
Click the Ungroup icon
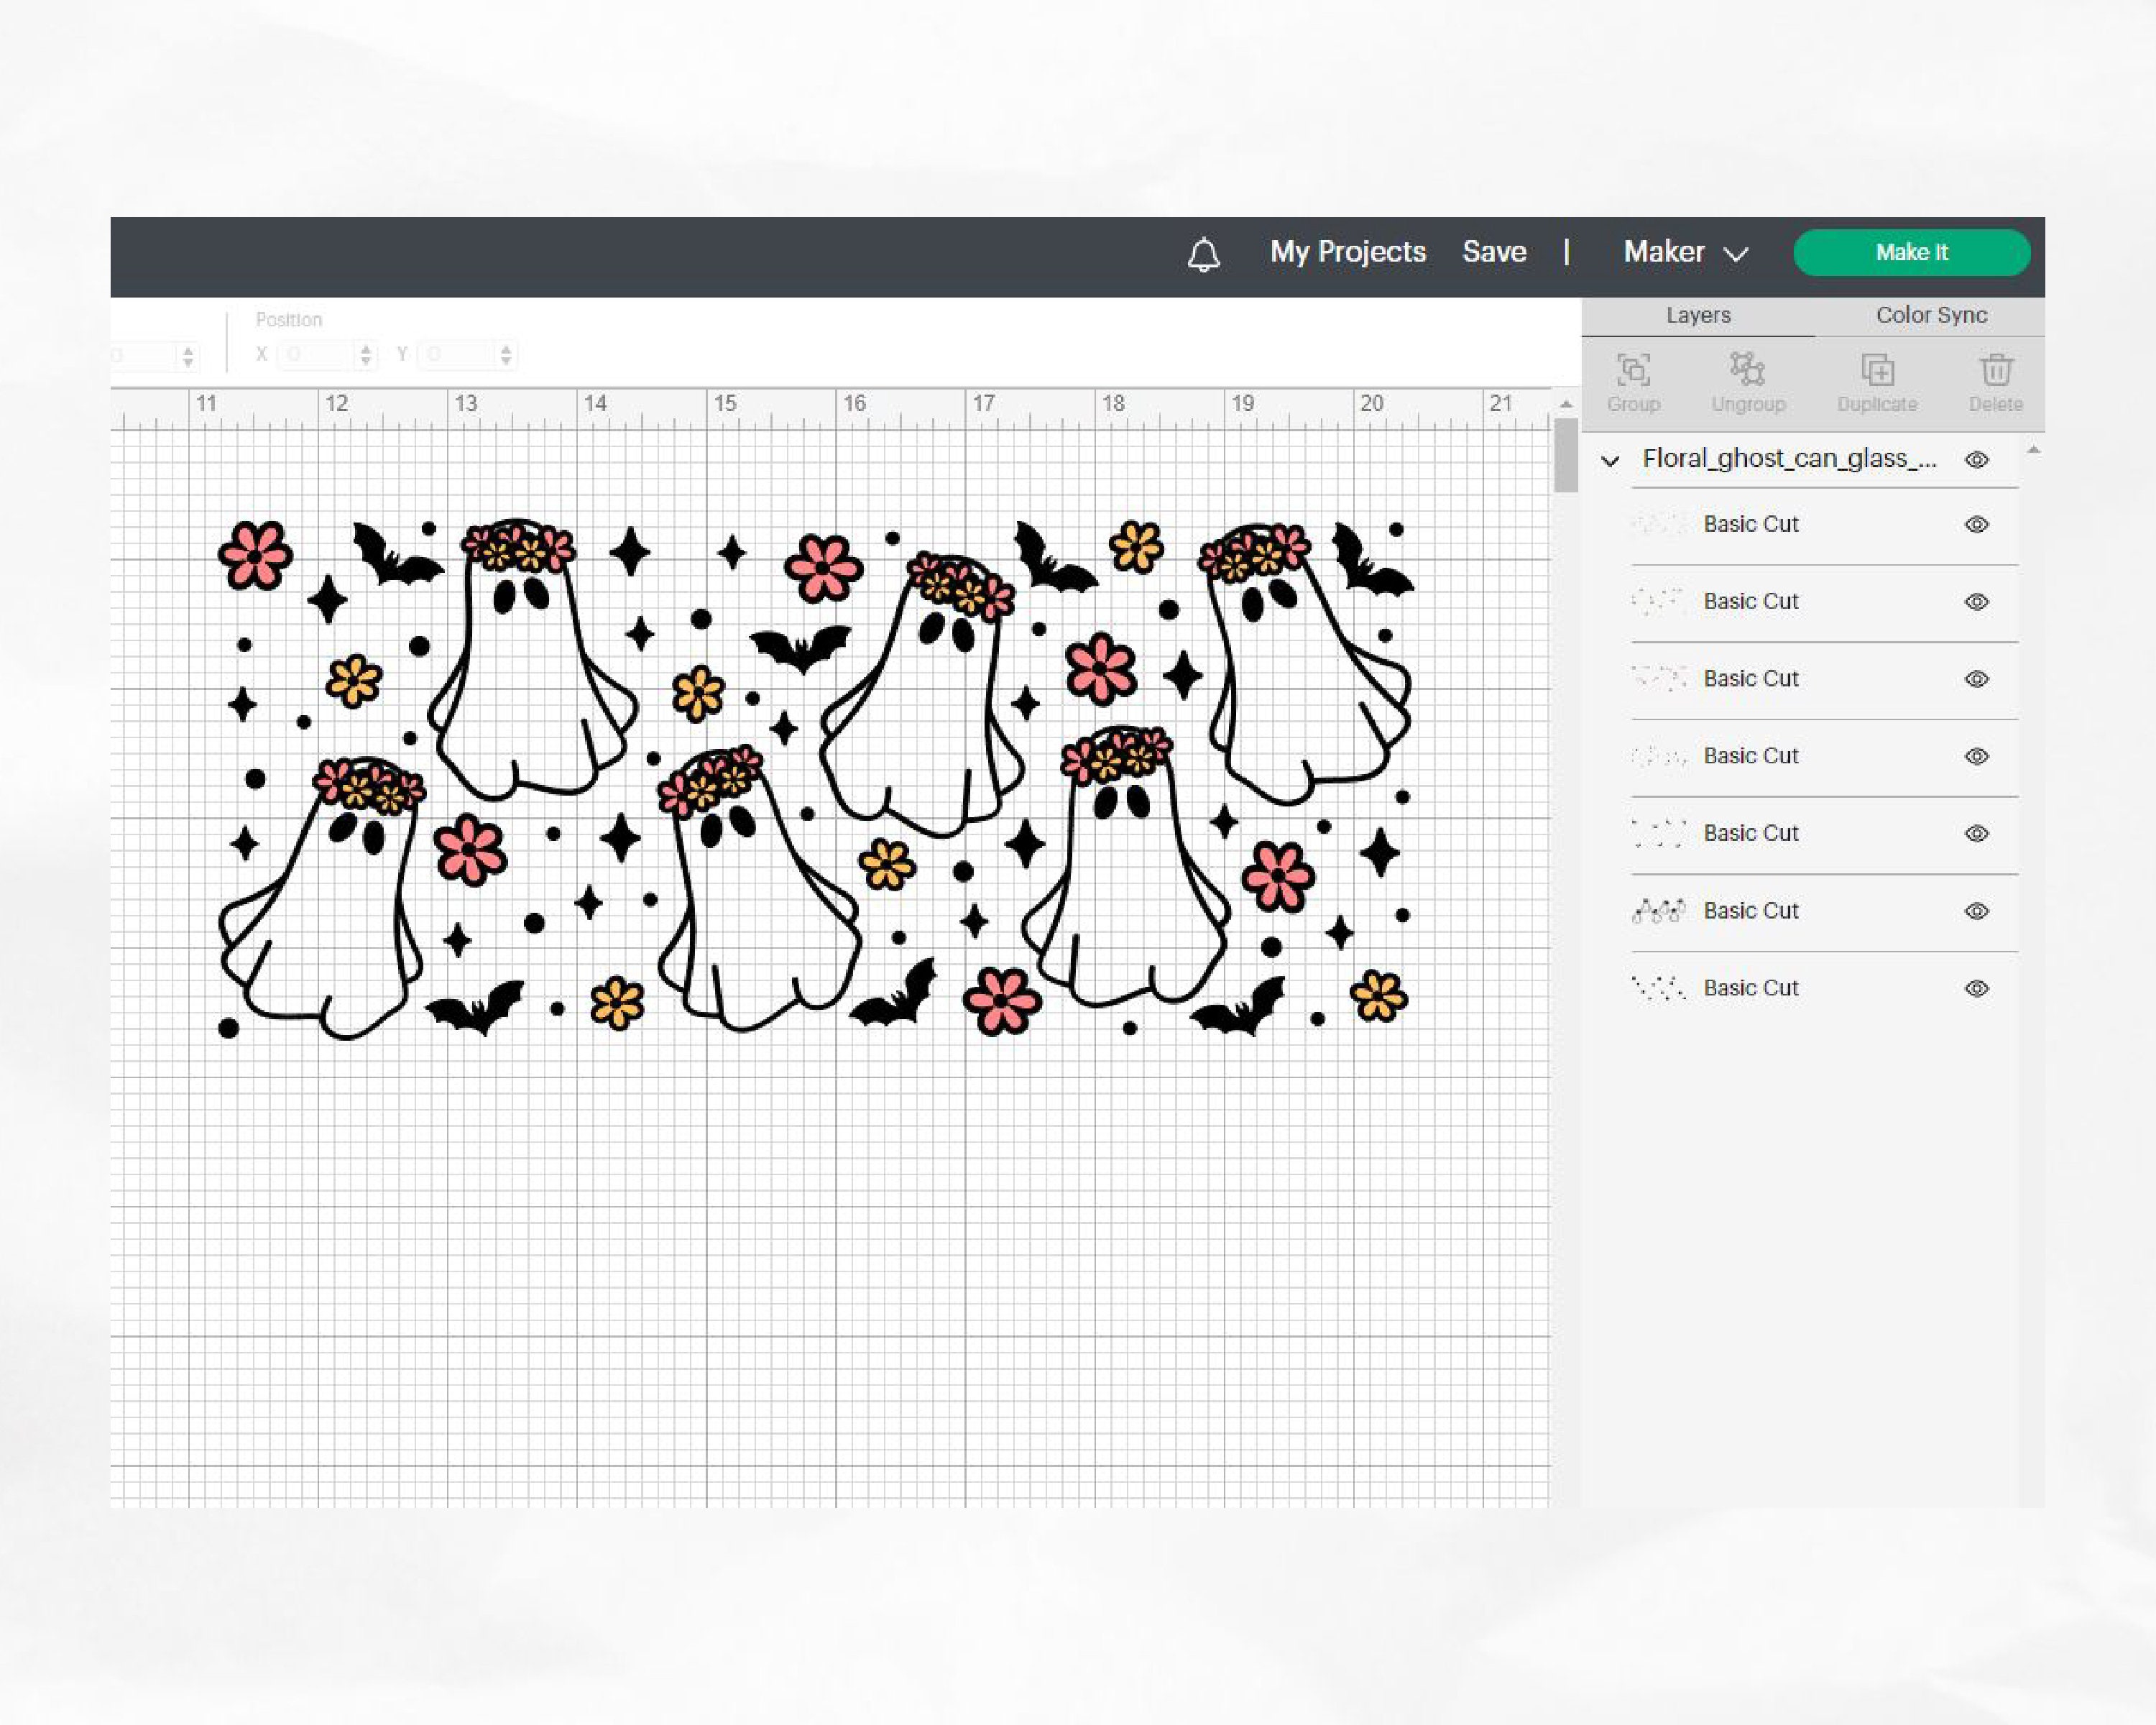(x=1748, y=382)
